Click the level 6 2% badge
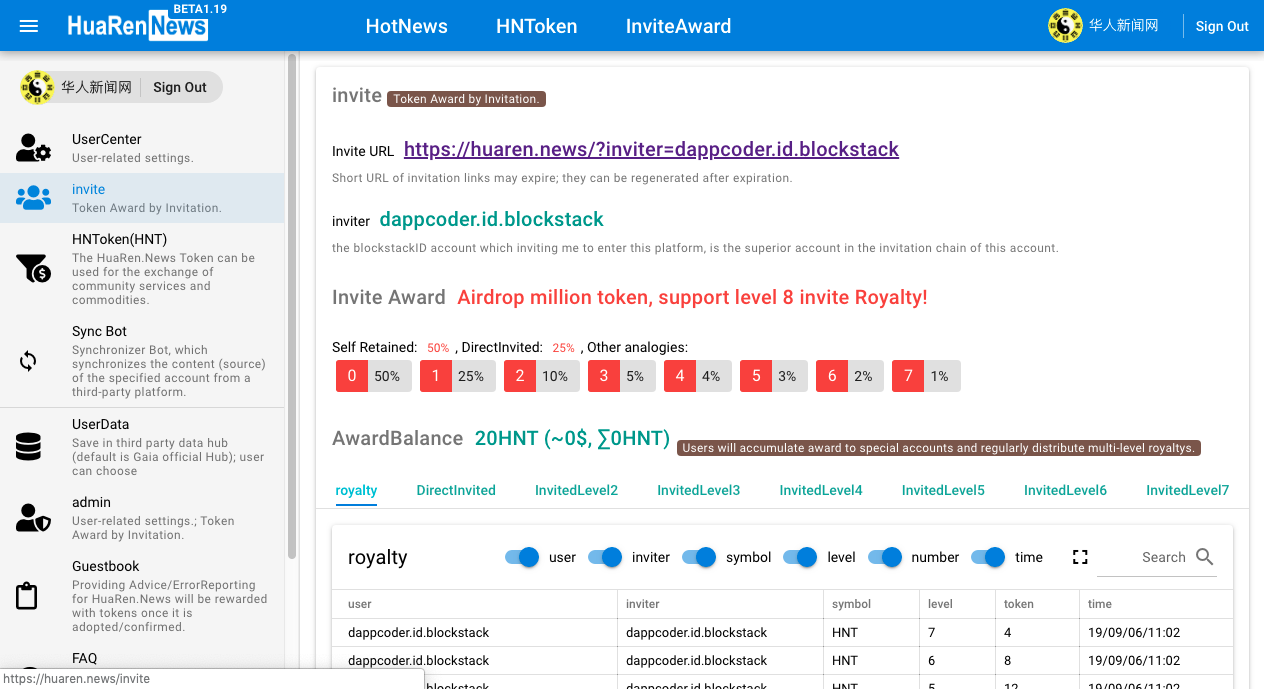Screen dimensions: 1264x689 point(850,376)
